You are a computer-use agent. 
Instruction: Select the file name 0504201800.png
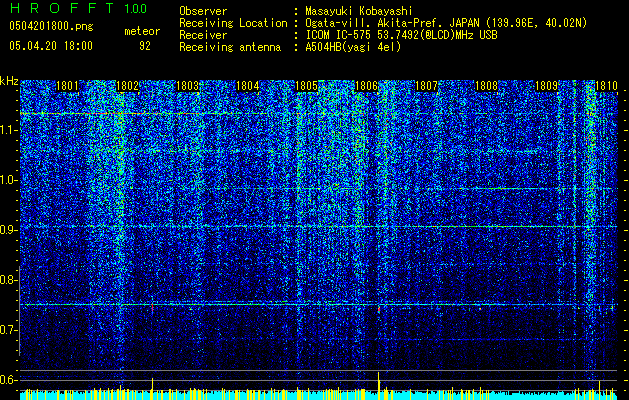coord(51,26)
